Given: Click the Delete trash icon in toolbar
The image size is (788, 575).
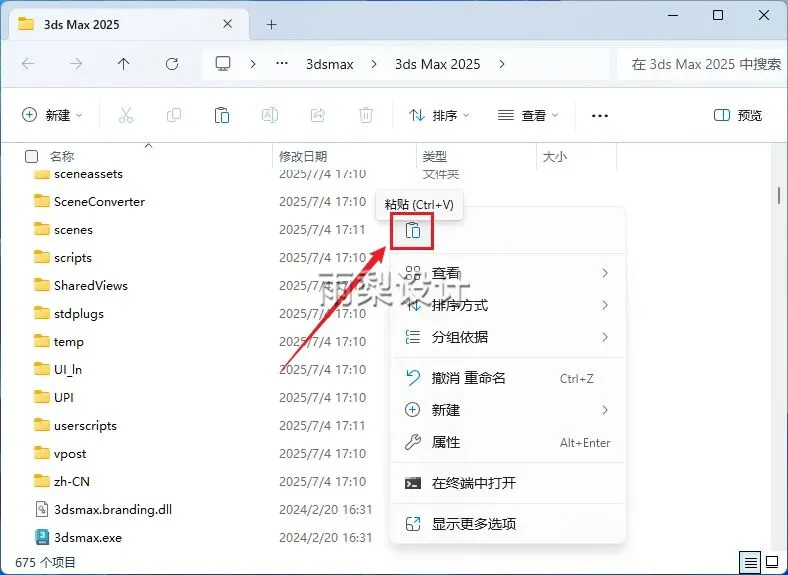Looking at the screenshot, I should (366, 115).
